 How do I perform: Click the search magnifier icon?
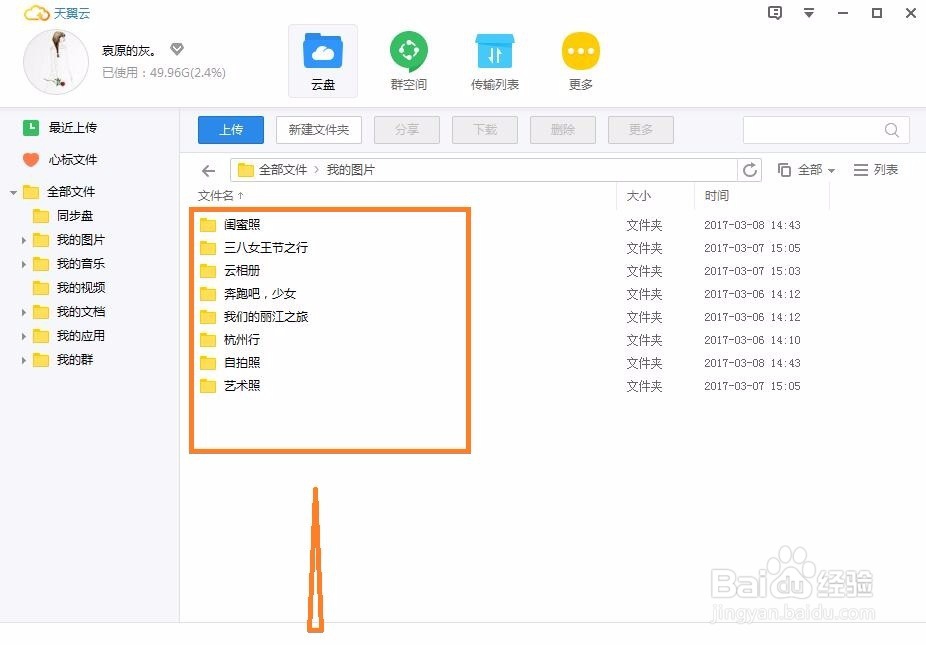[x=891, y=130]
